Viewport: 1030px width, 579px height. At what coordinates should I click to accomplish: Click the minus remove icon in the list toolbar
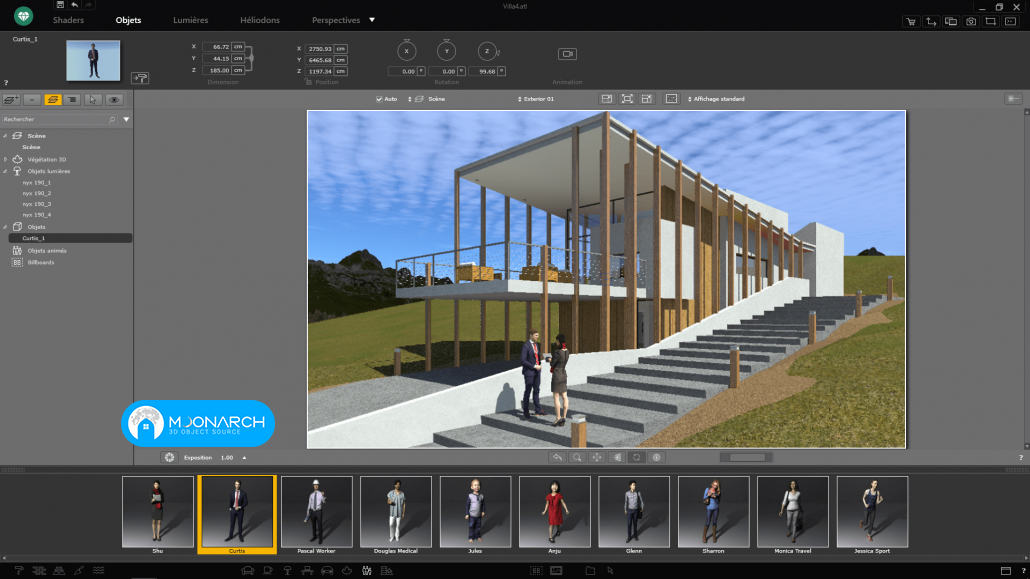[32, 100]
